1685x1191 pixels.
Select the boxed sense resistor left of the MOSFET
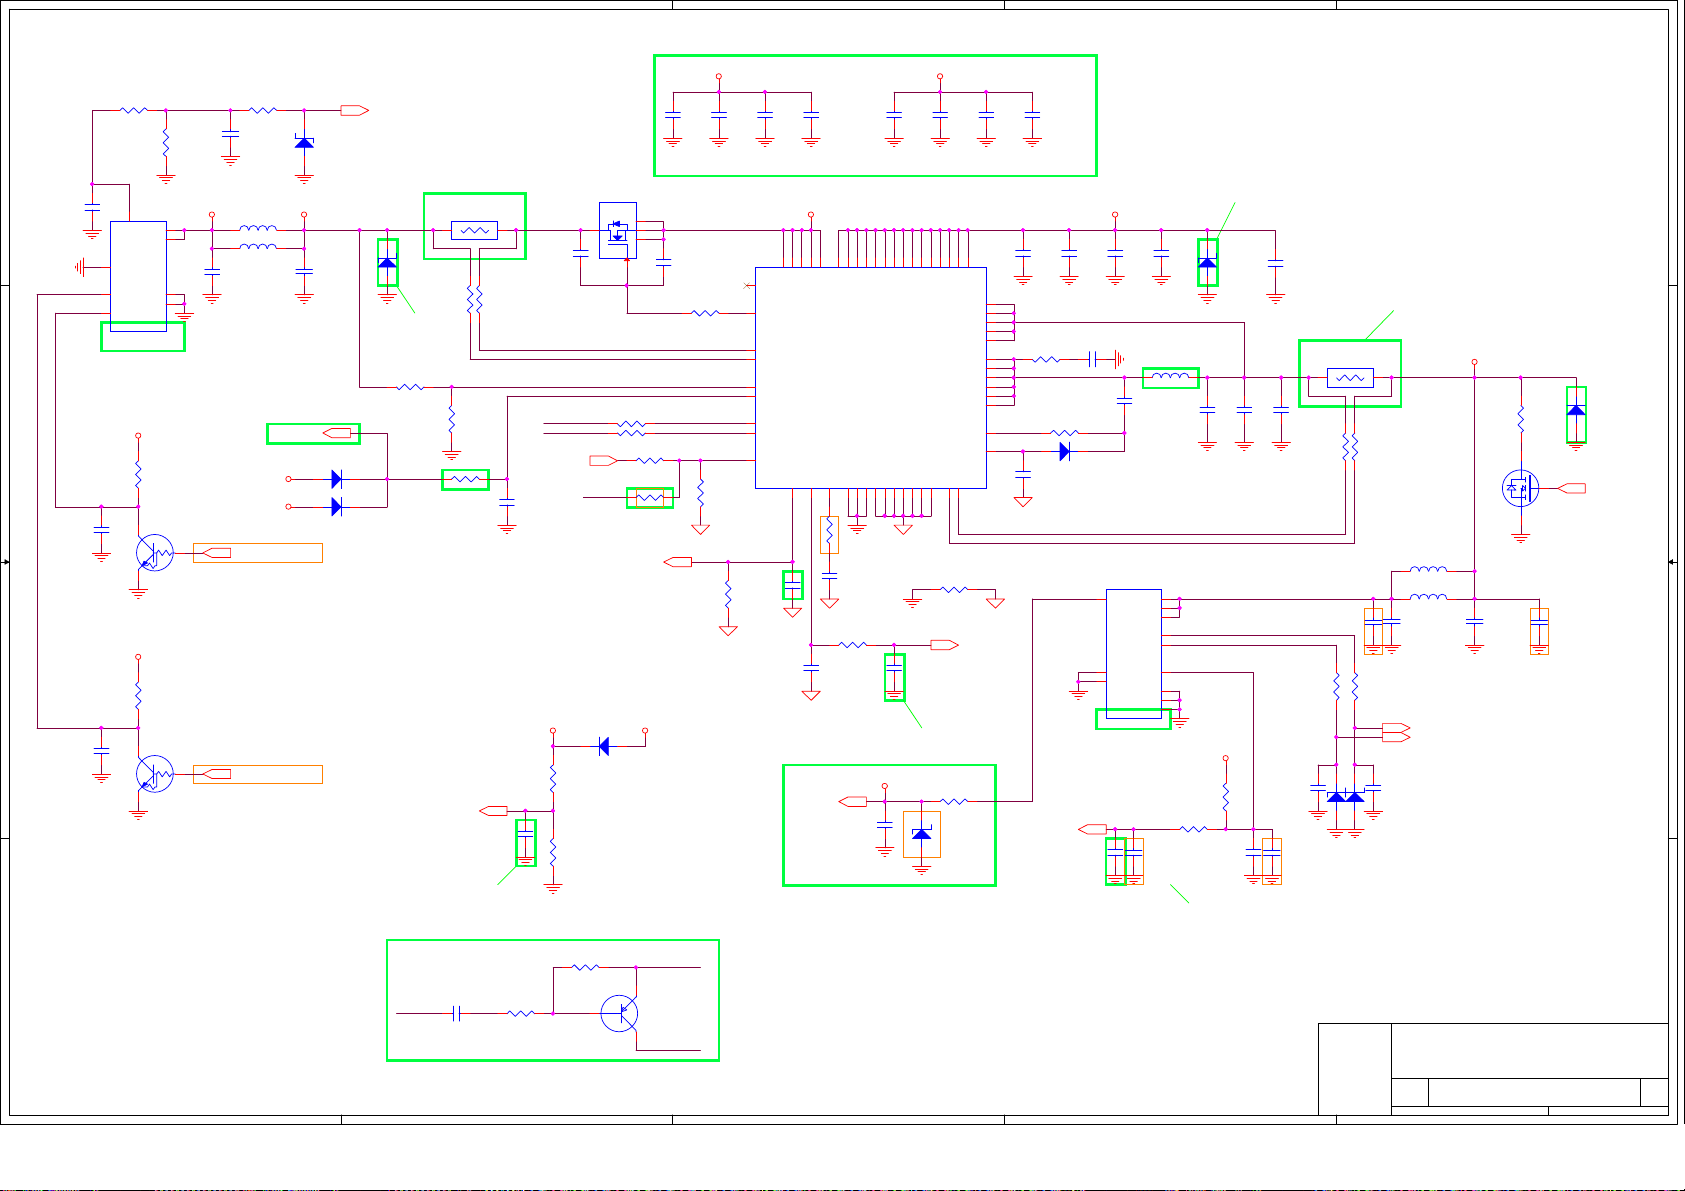click(x=475, y=231)
